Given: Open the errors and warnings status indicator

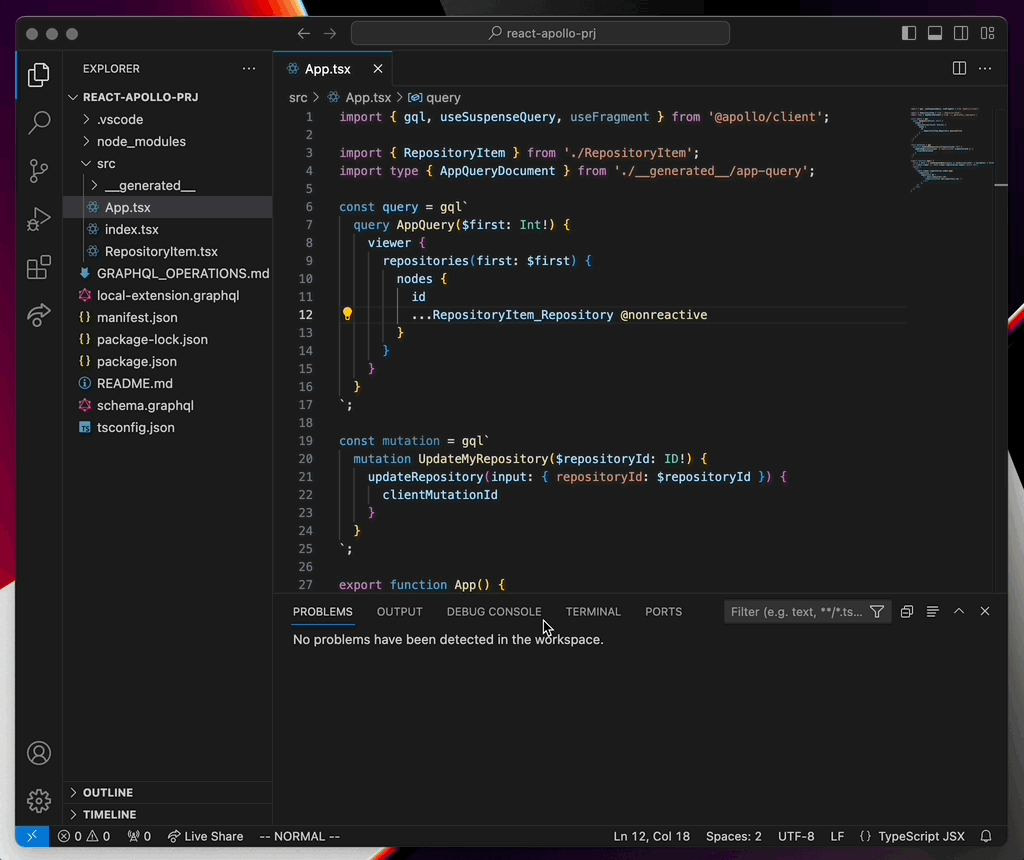Looking at the screenshot, I should [84, 836].
